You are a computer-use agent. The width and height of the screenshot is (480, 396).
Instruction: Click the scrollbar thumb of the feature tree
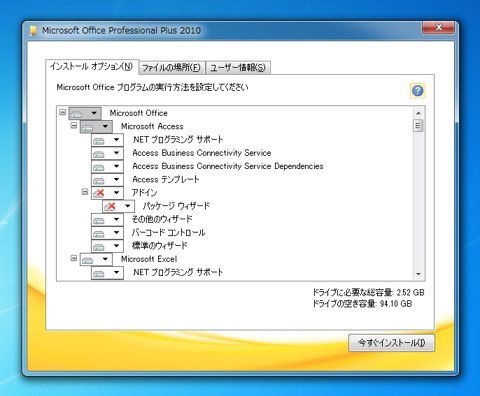418,126
